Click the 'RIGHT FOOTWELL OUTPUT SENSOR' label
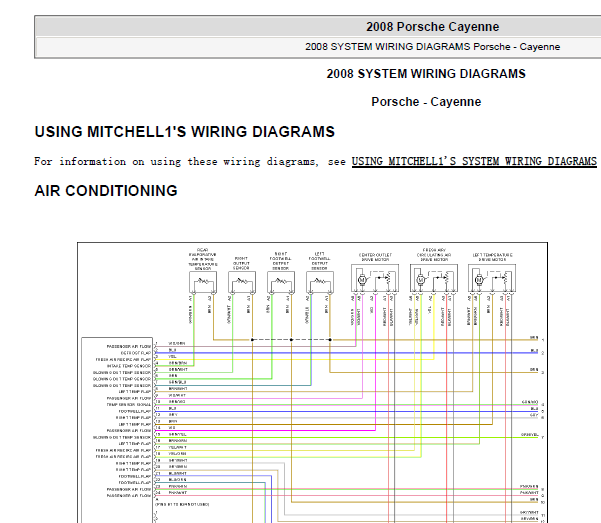Viewport: 601px width, 523px height. click(280, 261)
